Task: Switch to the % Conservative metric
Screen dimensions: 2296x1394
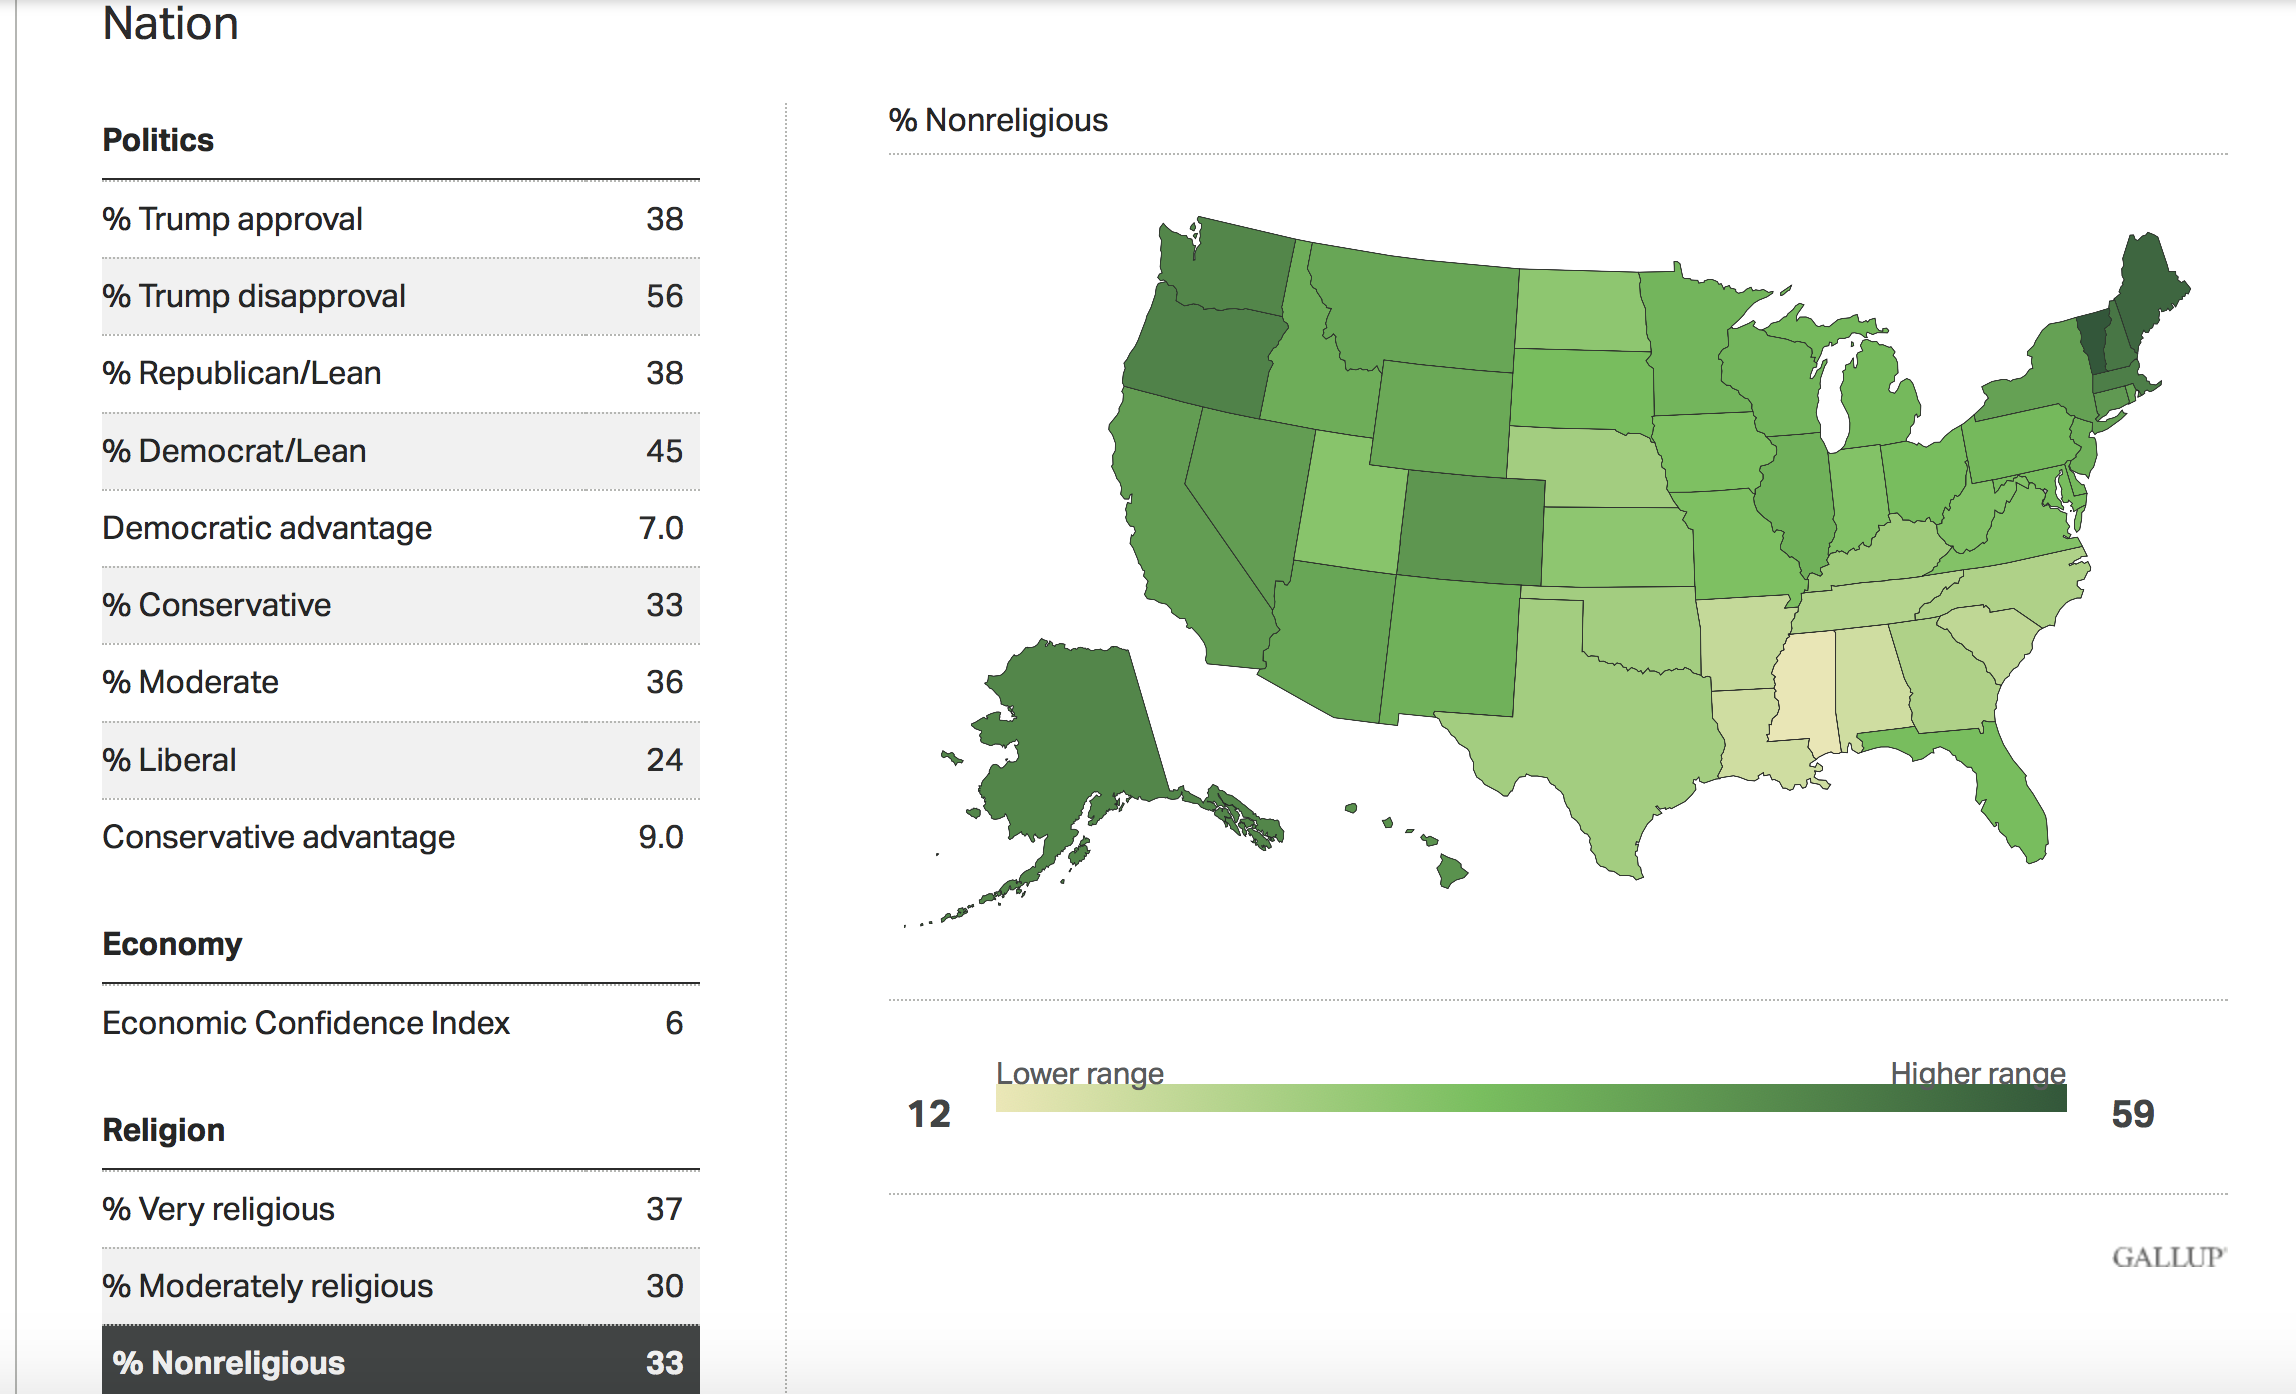Action: (x=400, y=605)
